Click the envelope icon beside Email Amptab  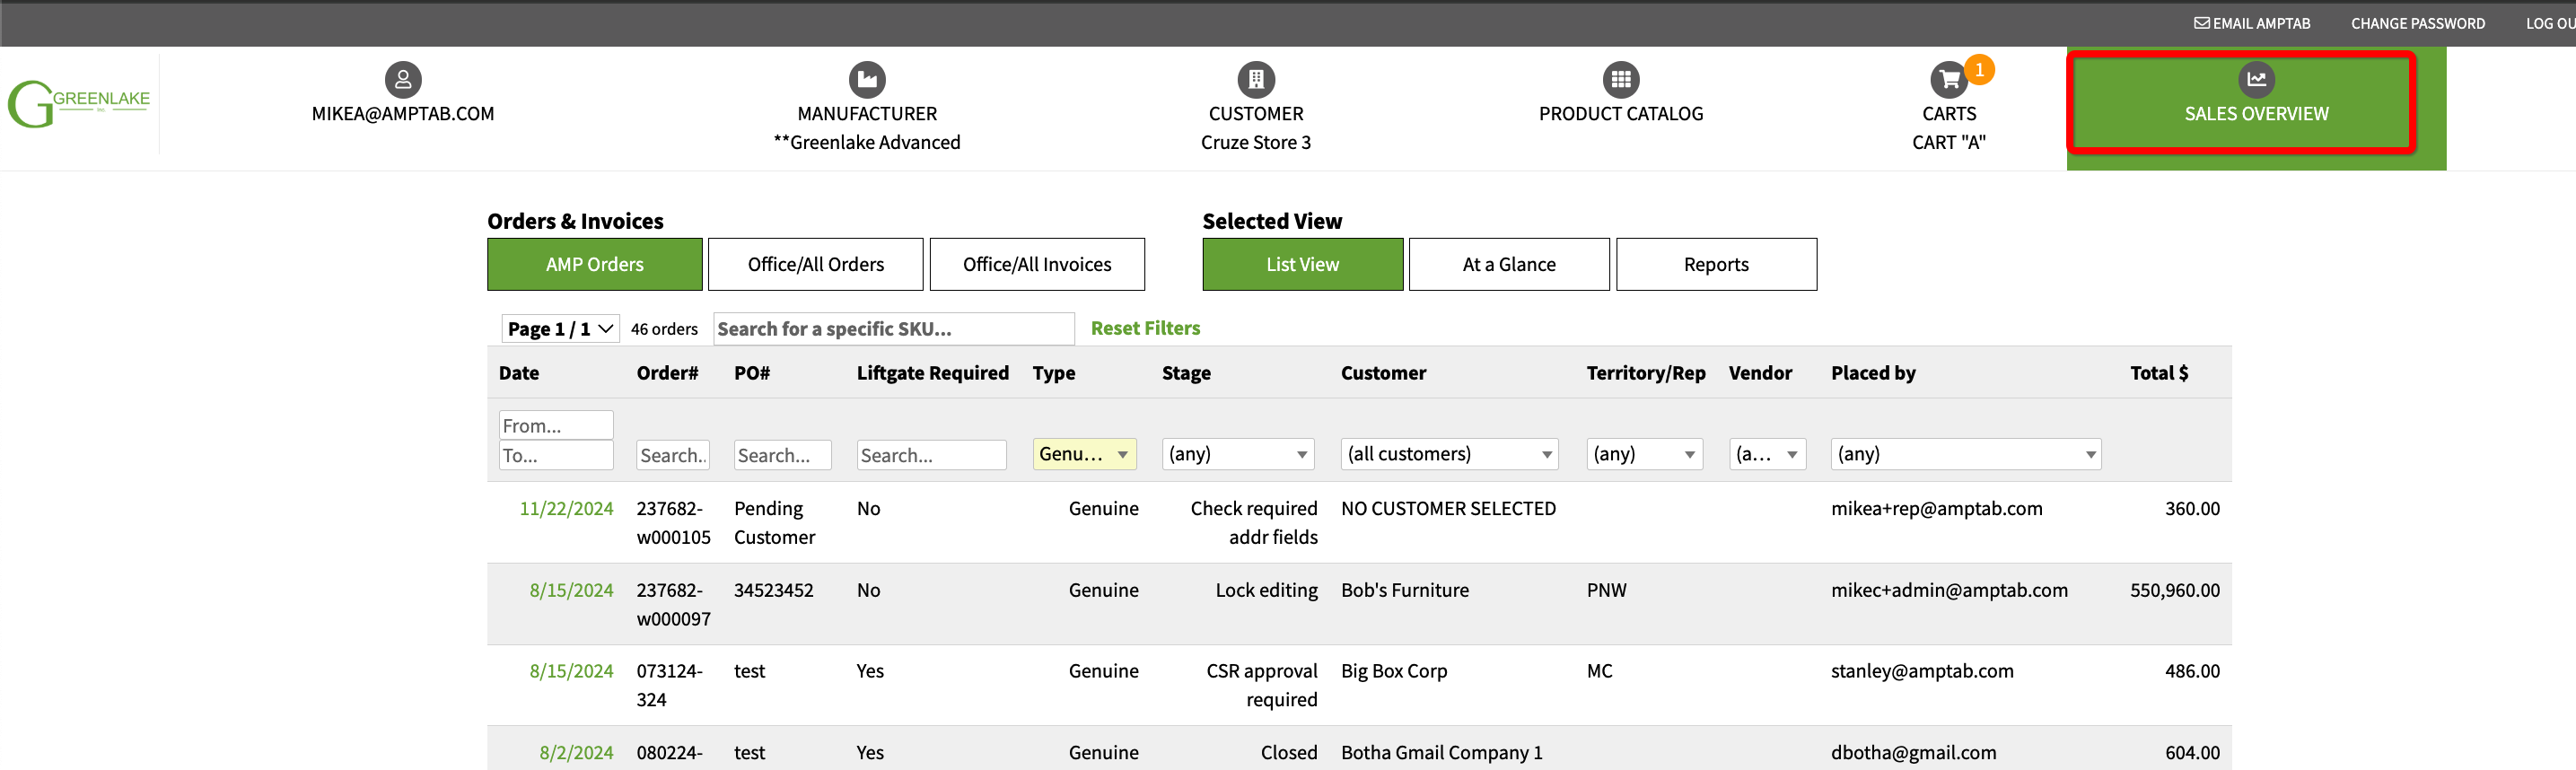[2202, 23]
